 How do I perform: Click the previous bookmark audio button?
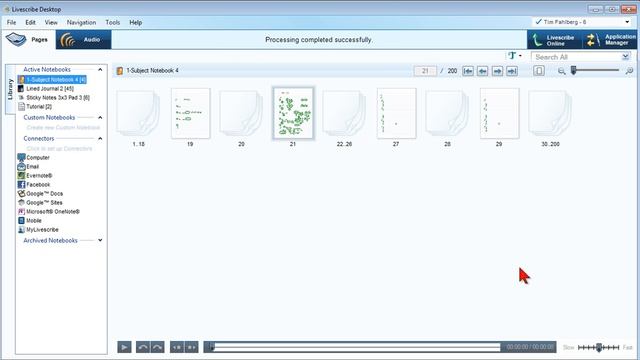coord(177,347)
